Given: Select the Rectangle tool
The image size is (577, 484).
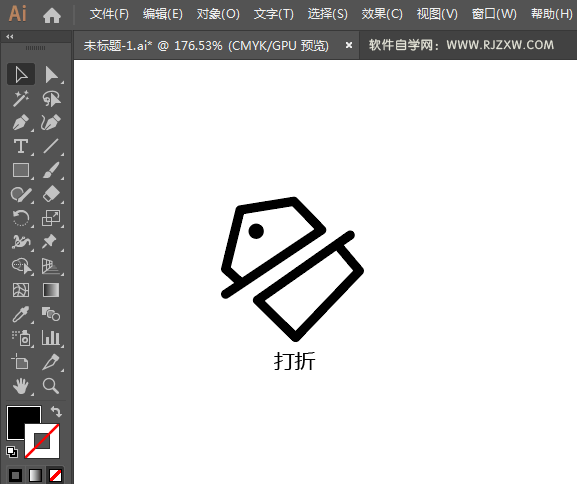Looking at the screenshot, I should (21, 170).
